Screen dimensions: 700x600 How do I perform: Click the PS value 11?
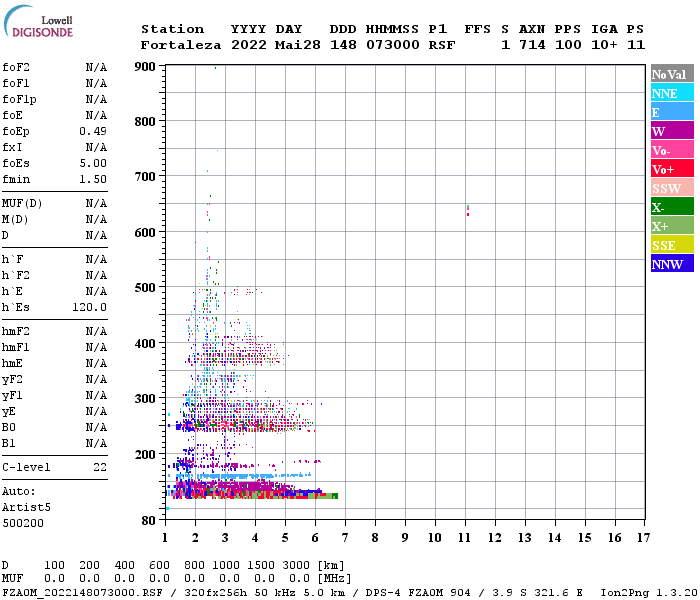pyautogui.click(x=636, y=45)
